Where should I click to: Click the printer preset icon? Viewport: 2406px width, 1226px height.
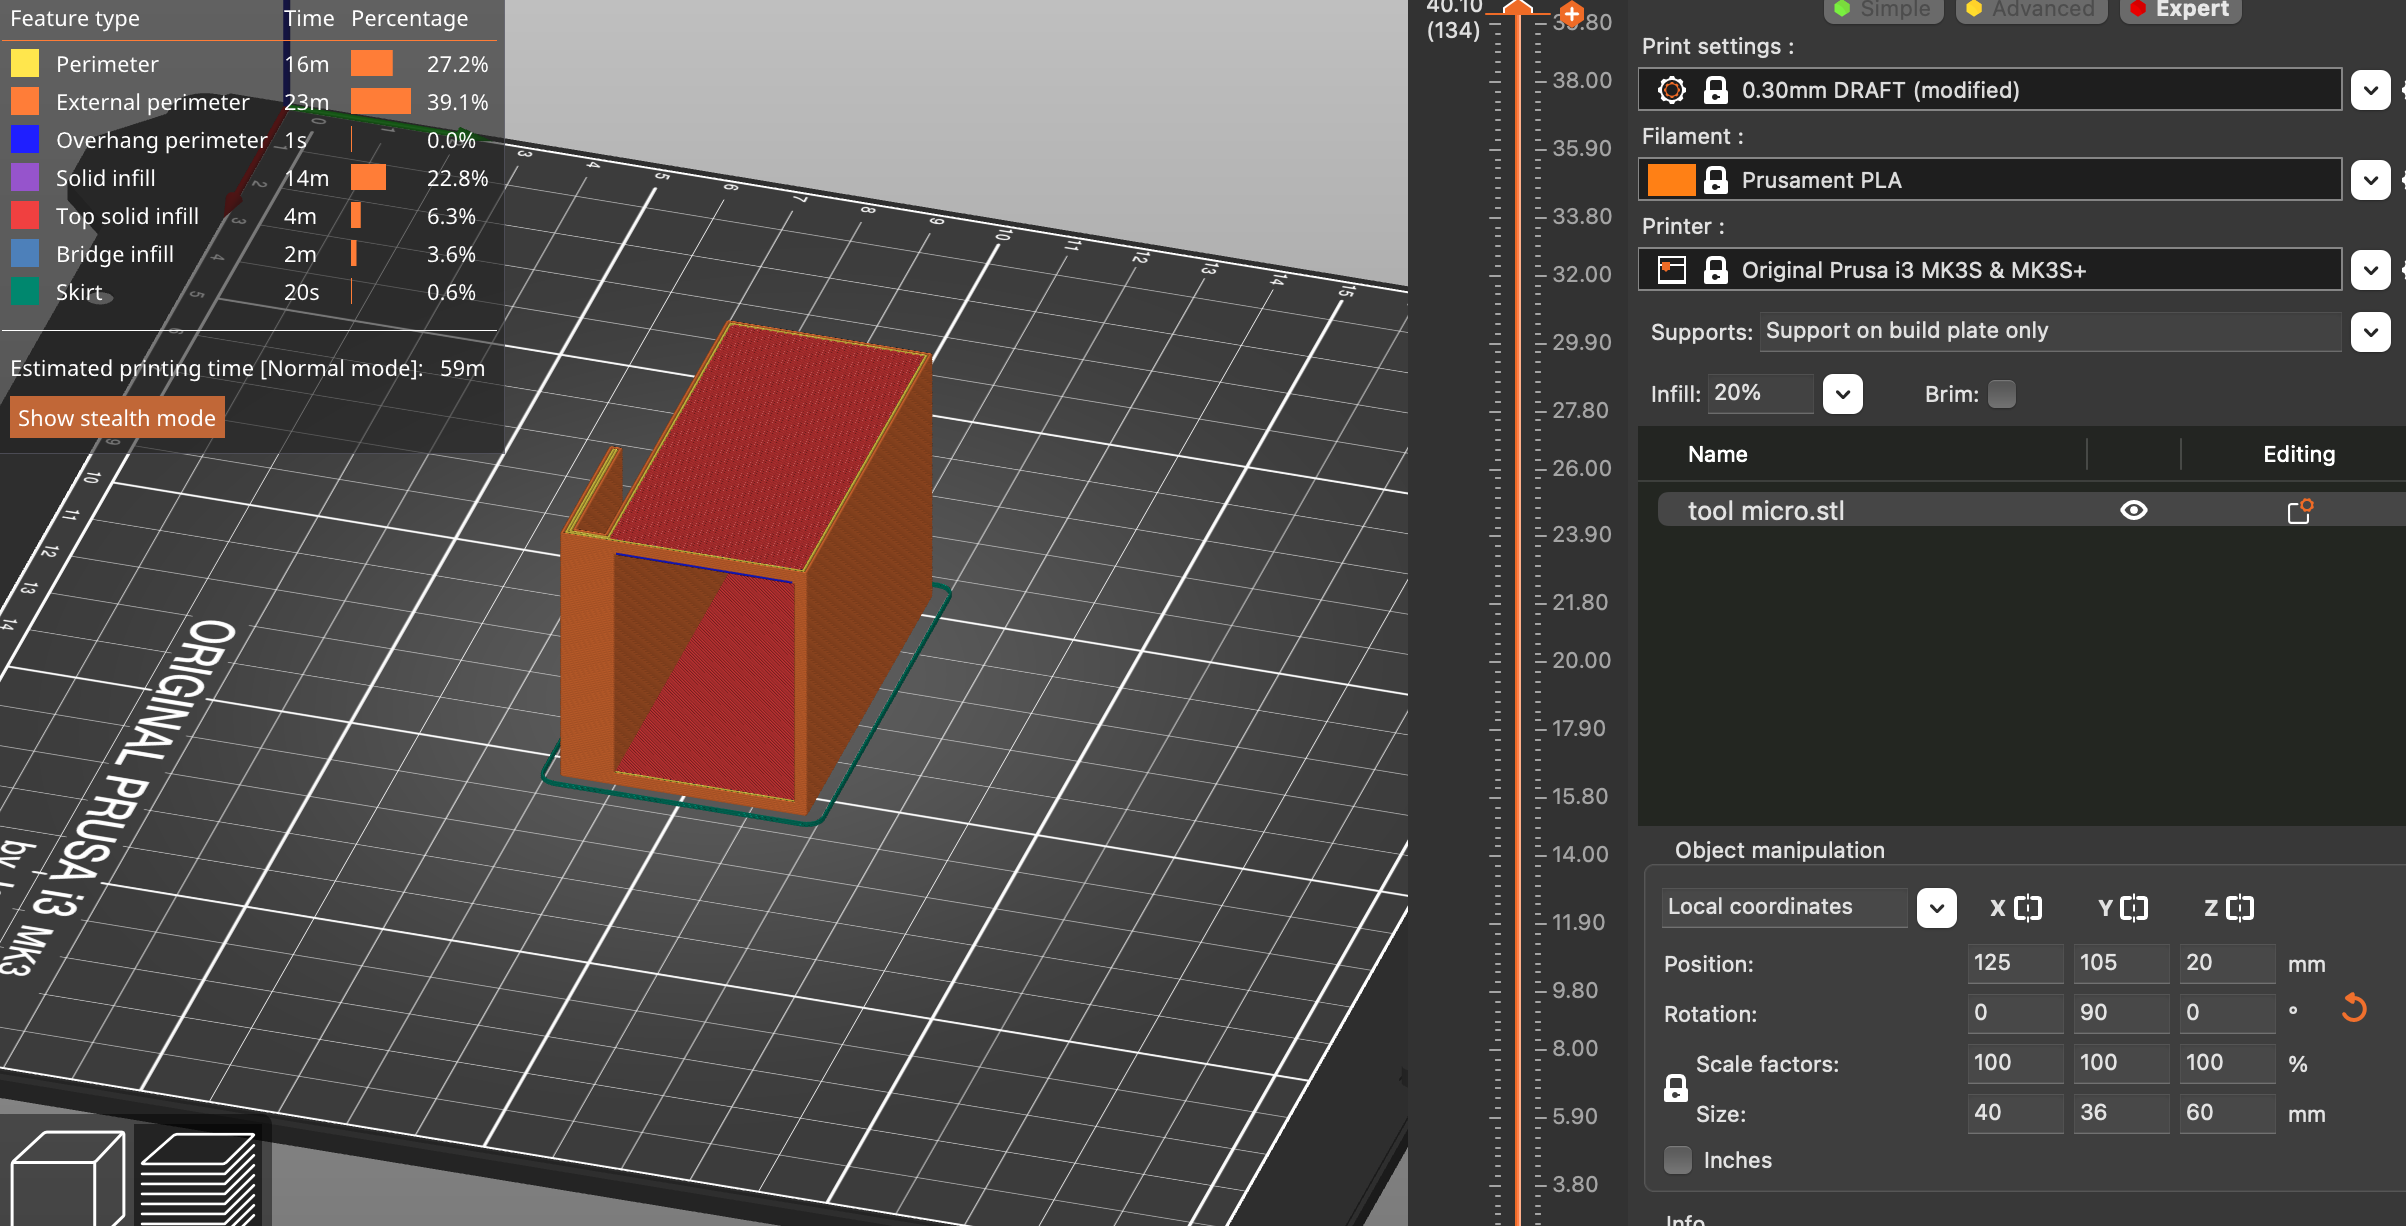click(1672, 270)
